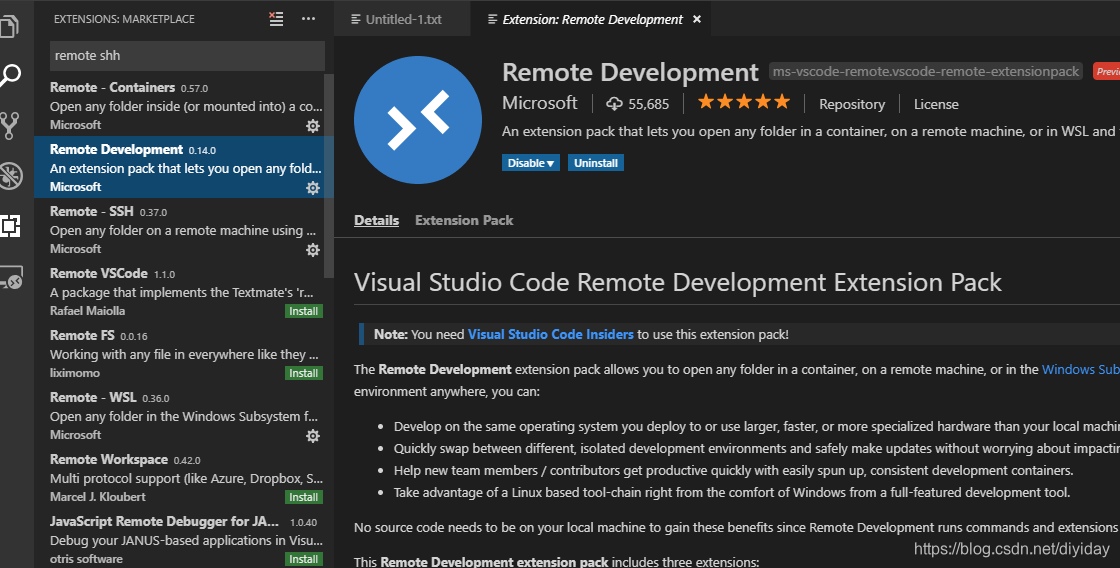Open Remote Explorer in activity bar
This screenshot has width=1120, height=568.
11,276
